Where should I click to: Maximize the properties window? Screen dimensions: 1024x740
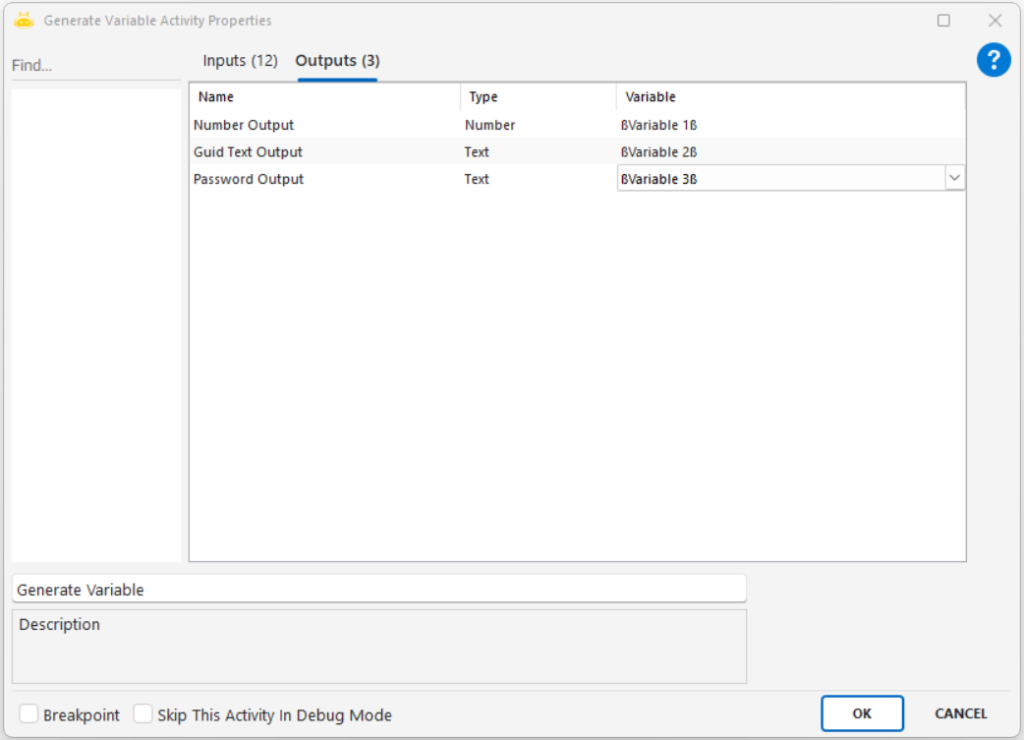(943, 20)
